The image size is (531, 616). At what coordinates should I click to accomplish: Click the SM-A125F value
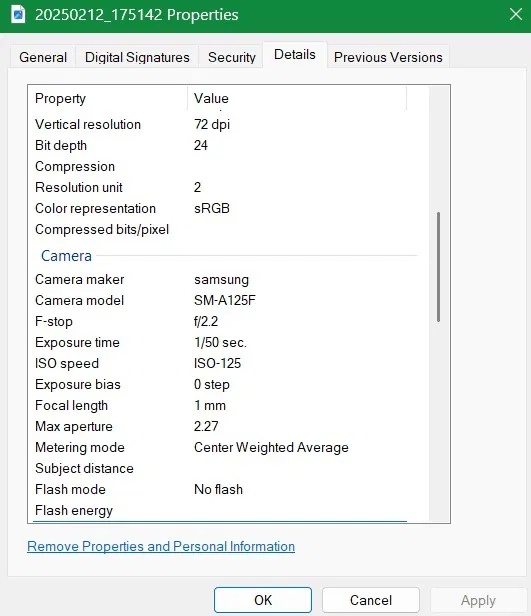click(x=225, y=300)
